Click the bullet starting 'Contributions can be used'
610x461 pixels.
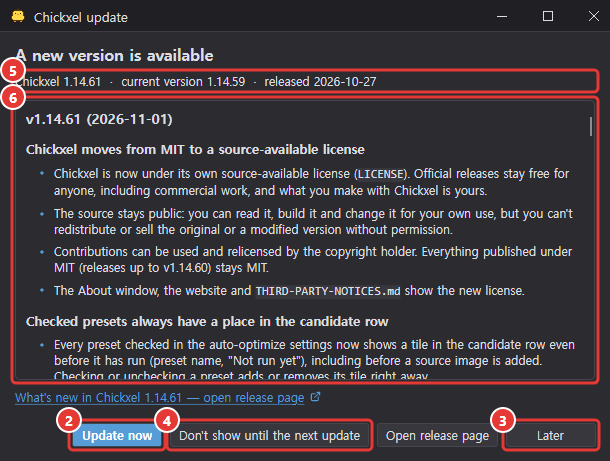click(313, 259)
